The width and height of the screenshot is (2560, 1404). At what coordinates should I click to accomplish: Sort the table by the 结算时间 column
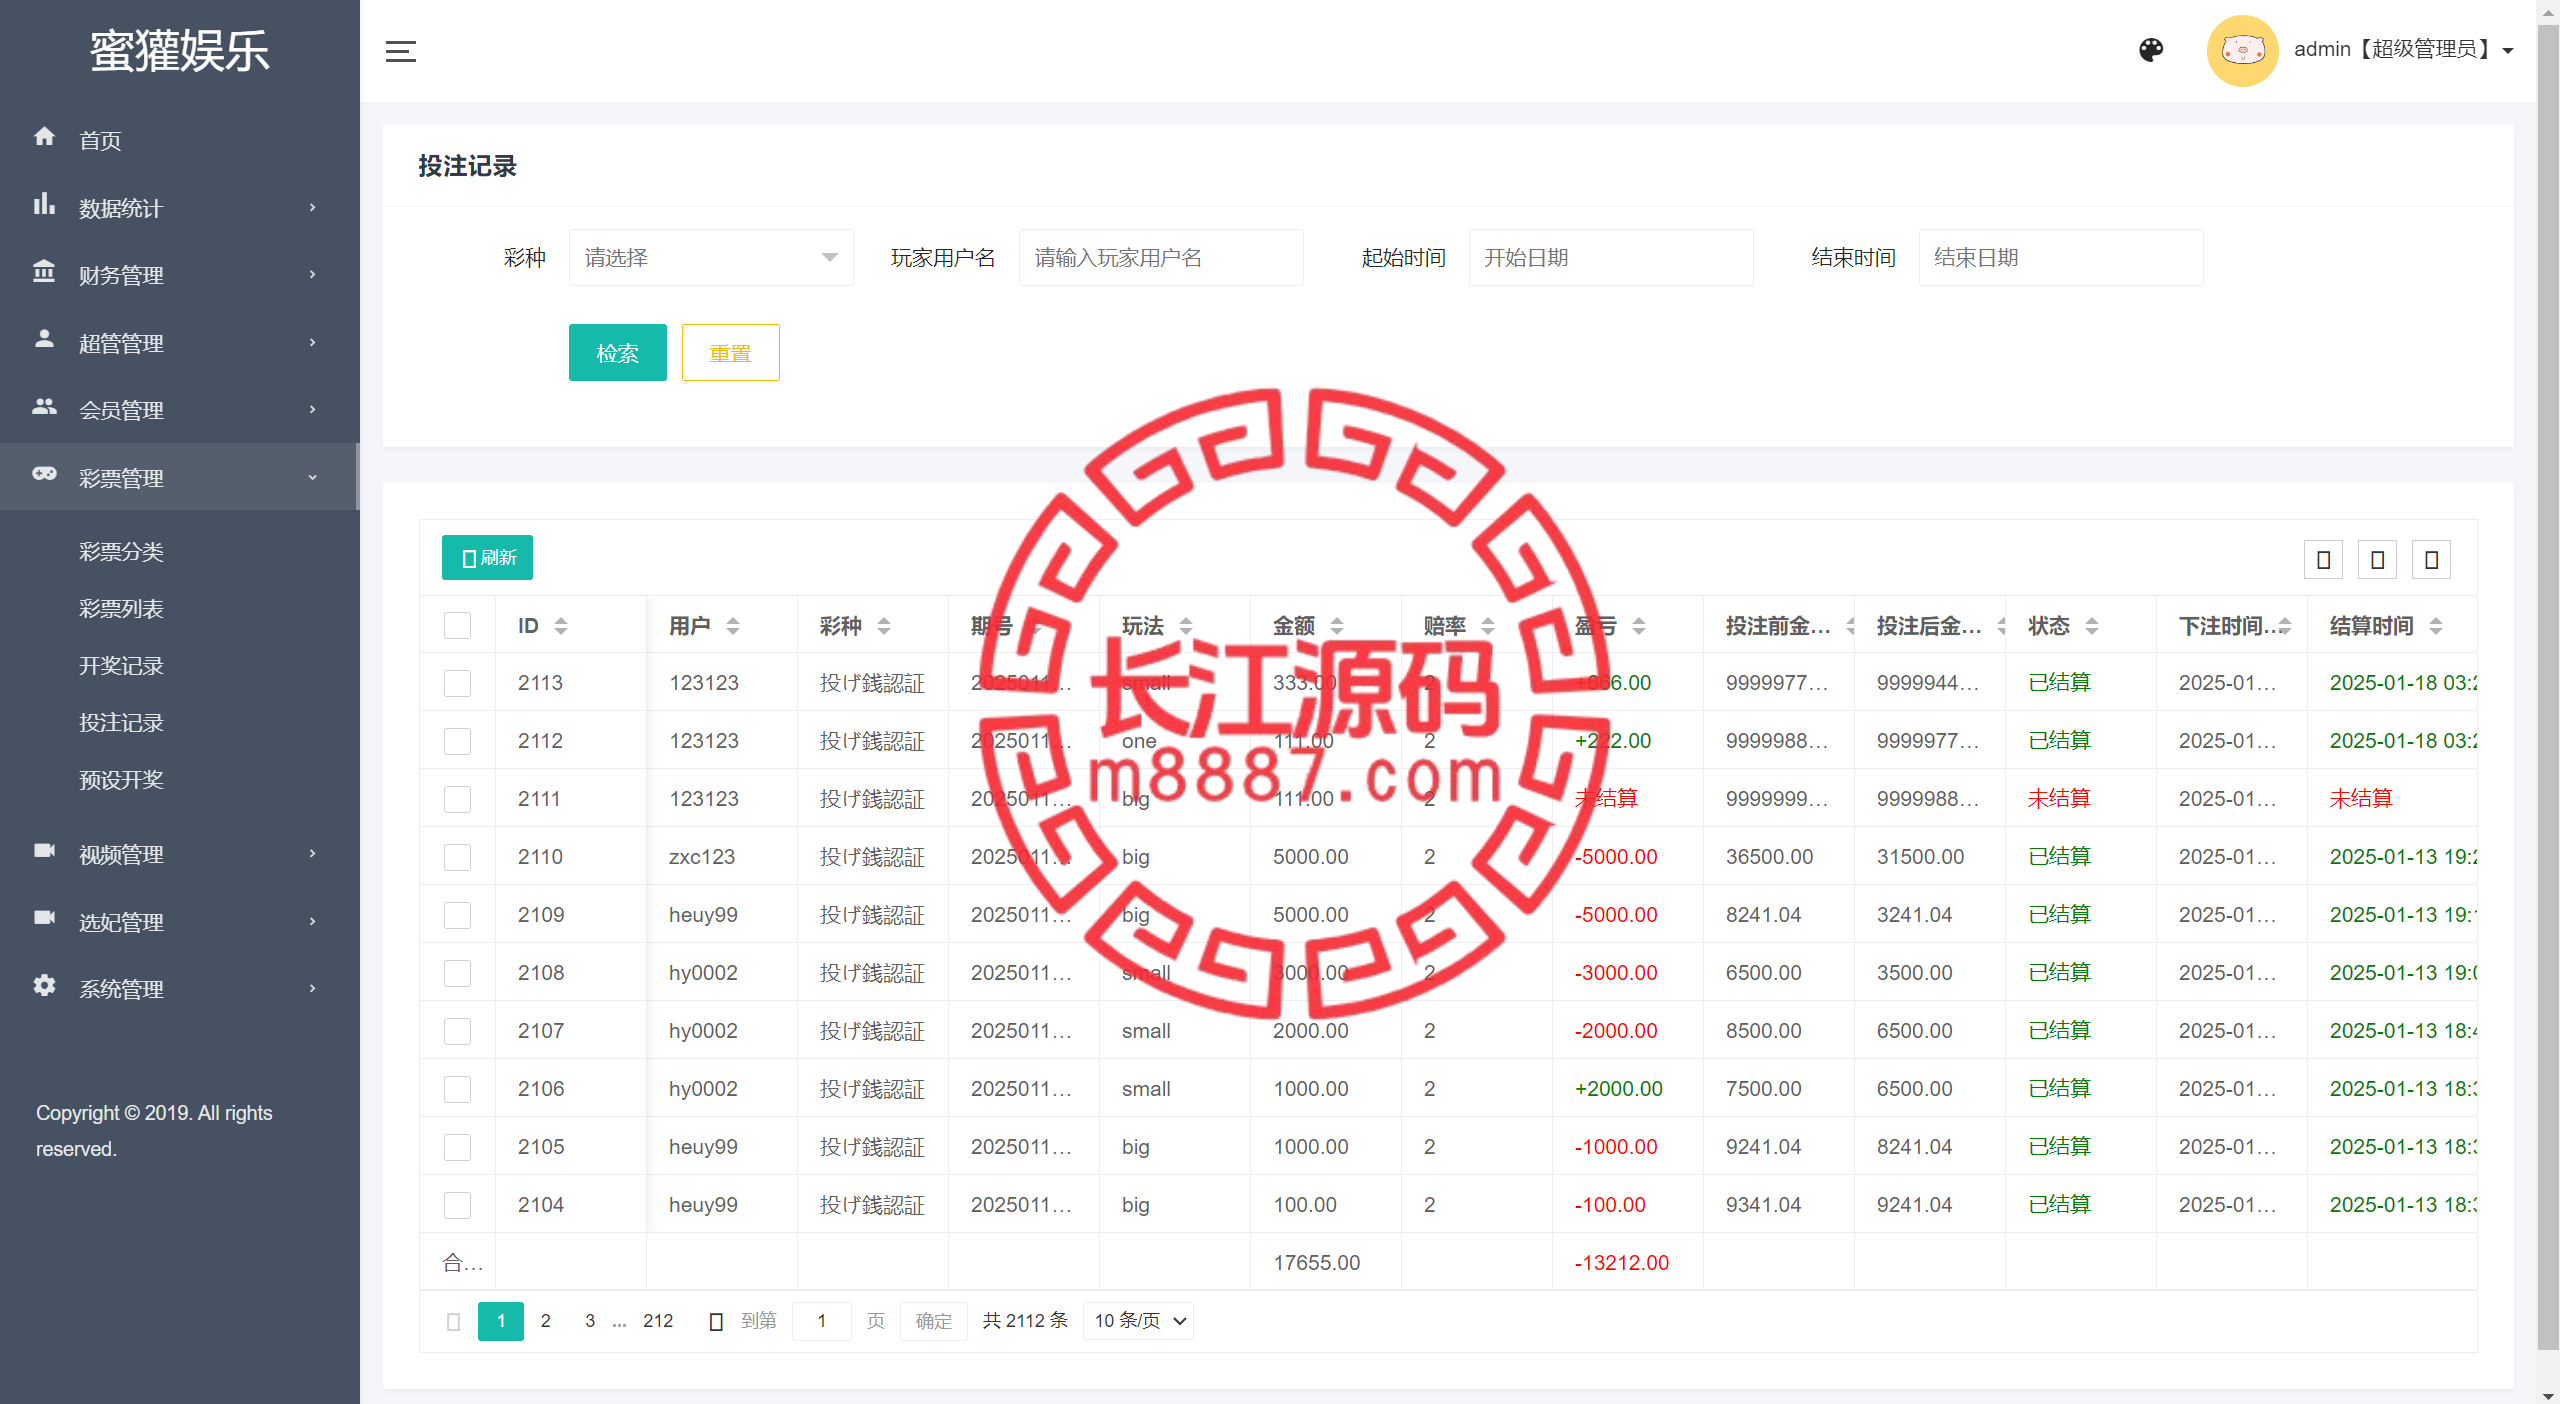click(x=2436, y=626)
